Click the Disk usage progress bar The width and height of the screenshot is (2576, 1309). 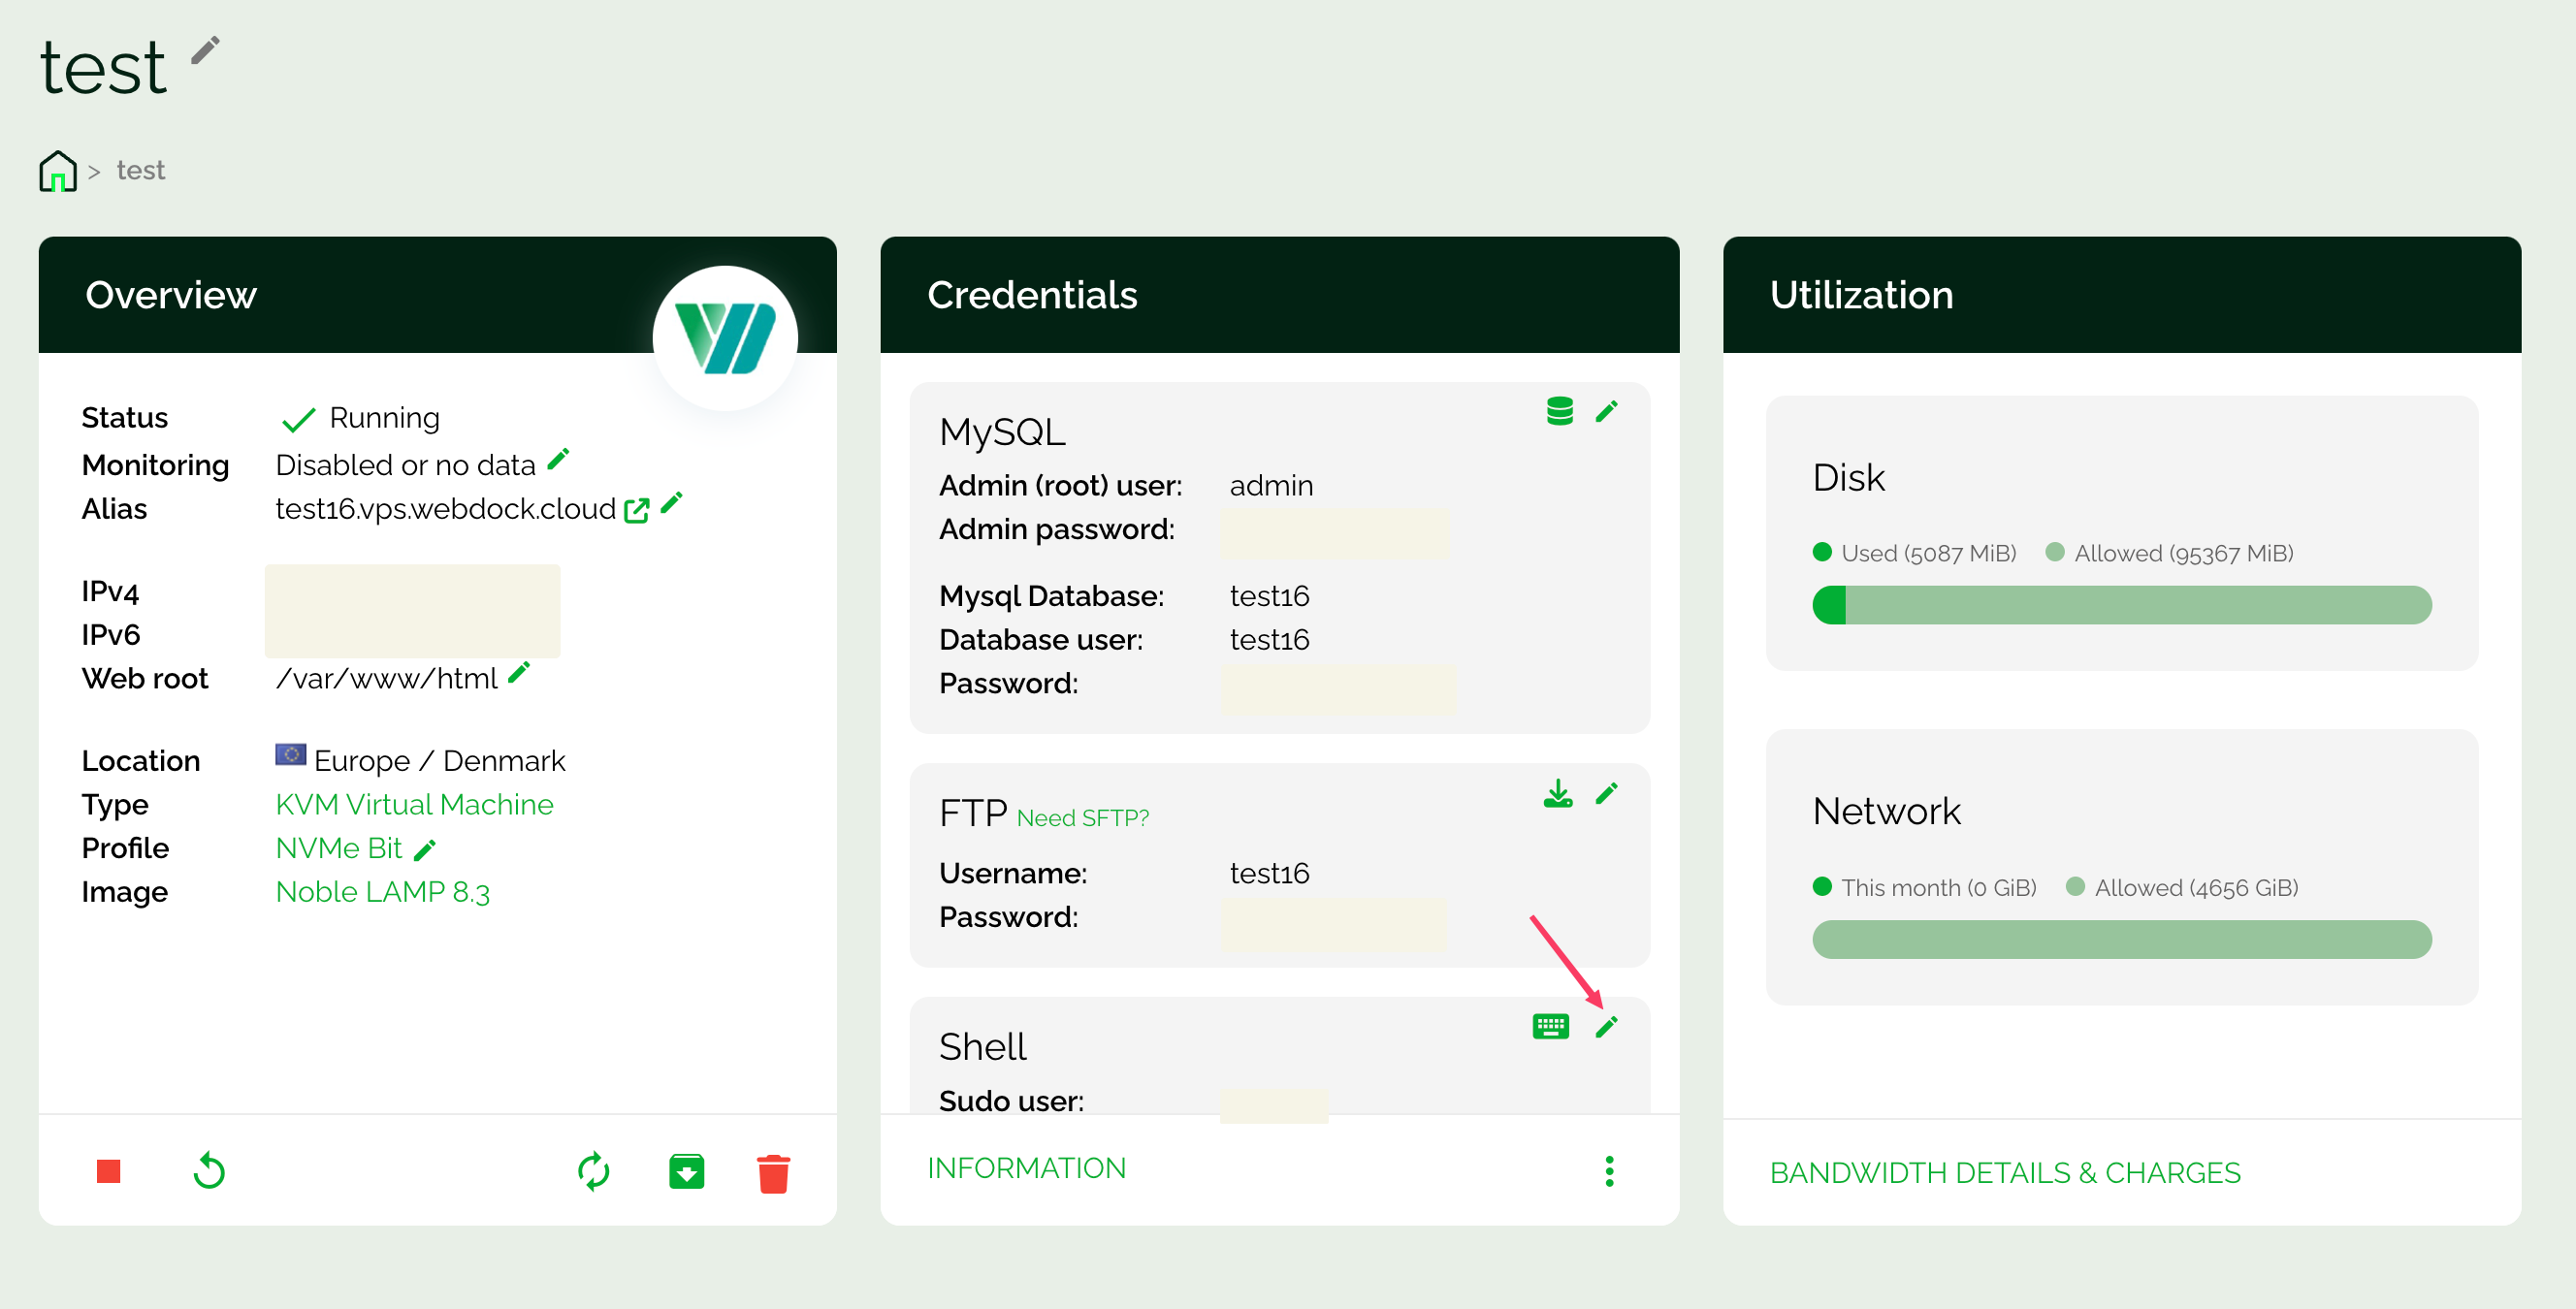point(2121,605)
